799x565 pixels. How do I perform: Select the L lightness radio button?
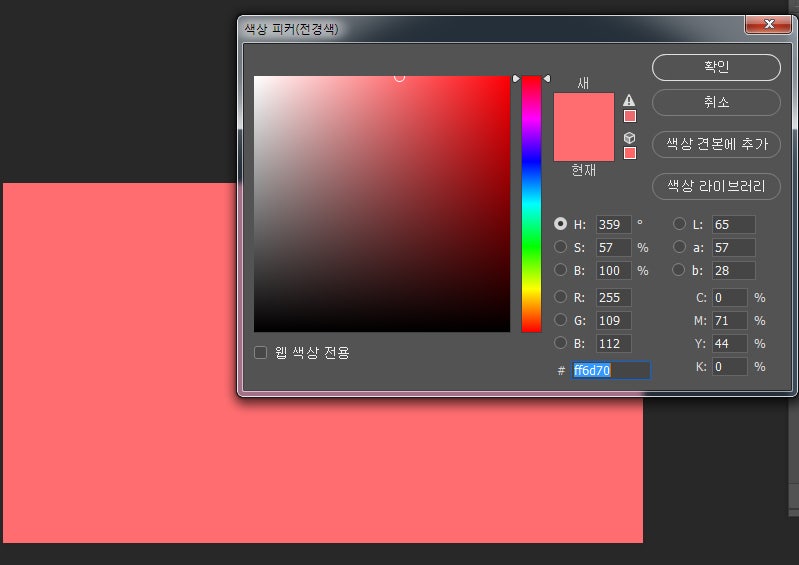click(679, 224)
